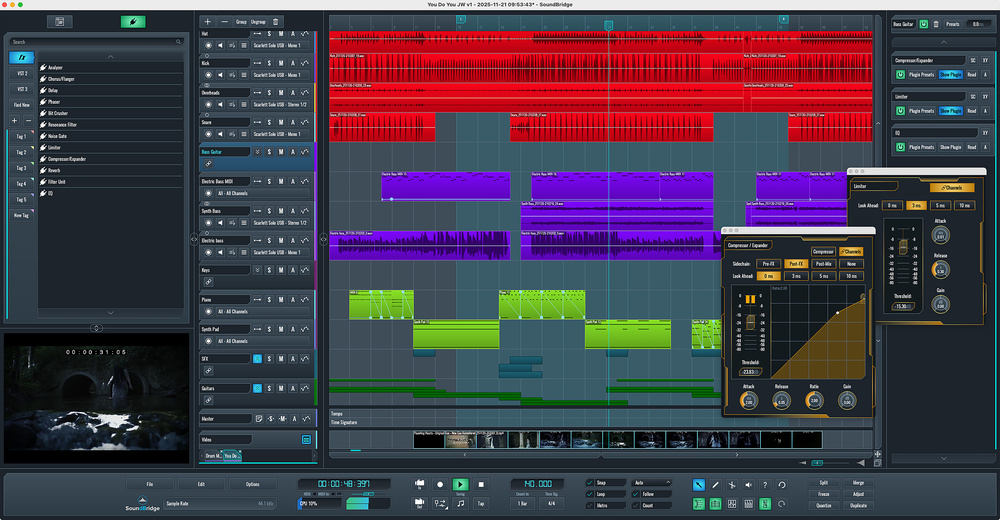Open the FX category in browser
1000x520 pixels.
(x=21, y=58)
